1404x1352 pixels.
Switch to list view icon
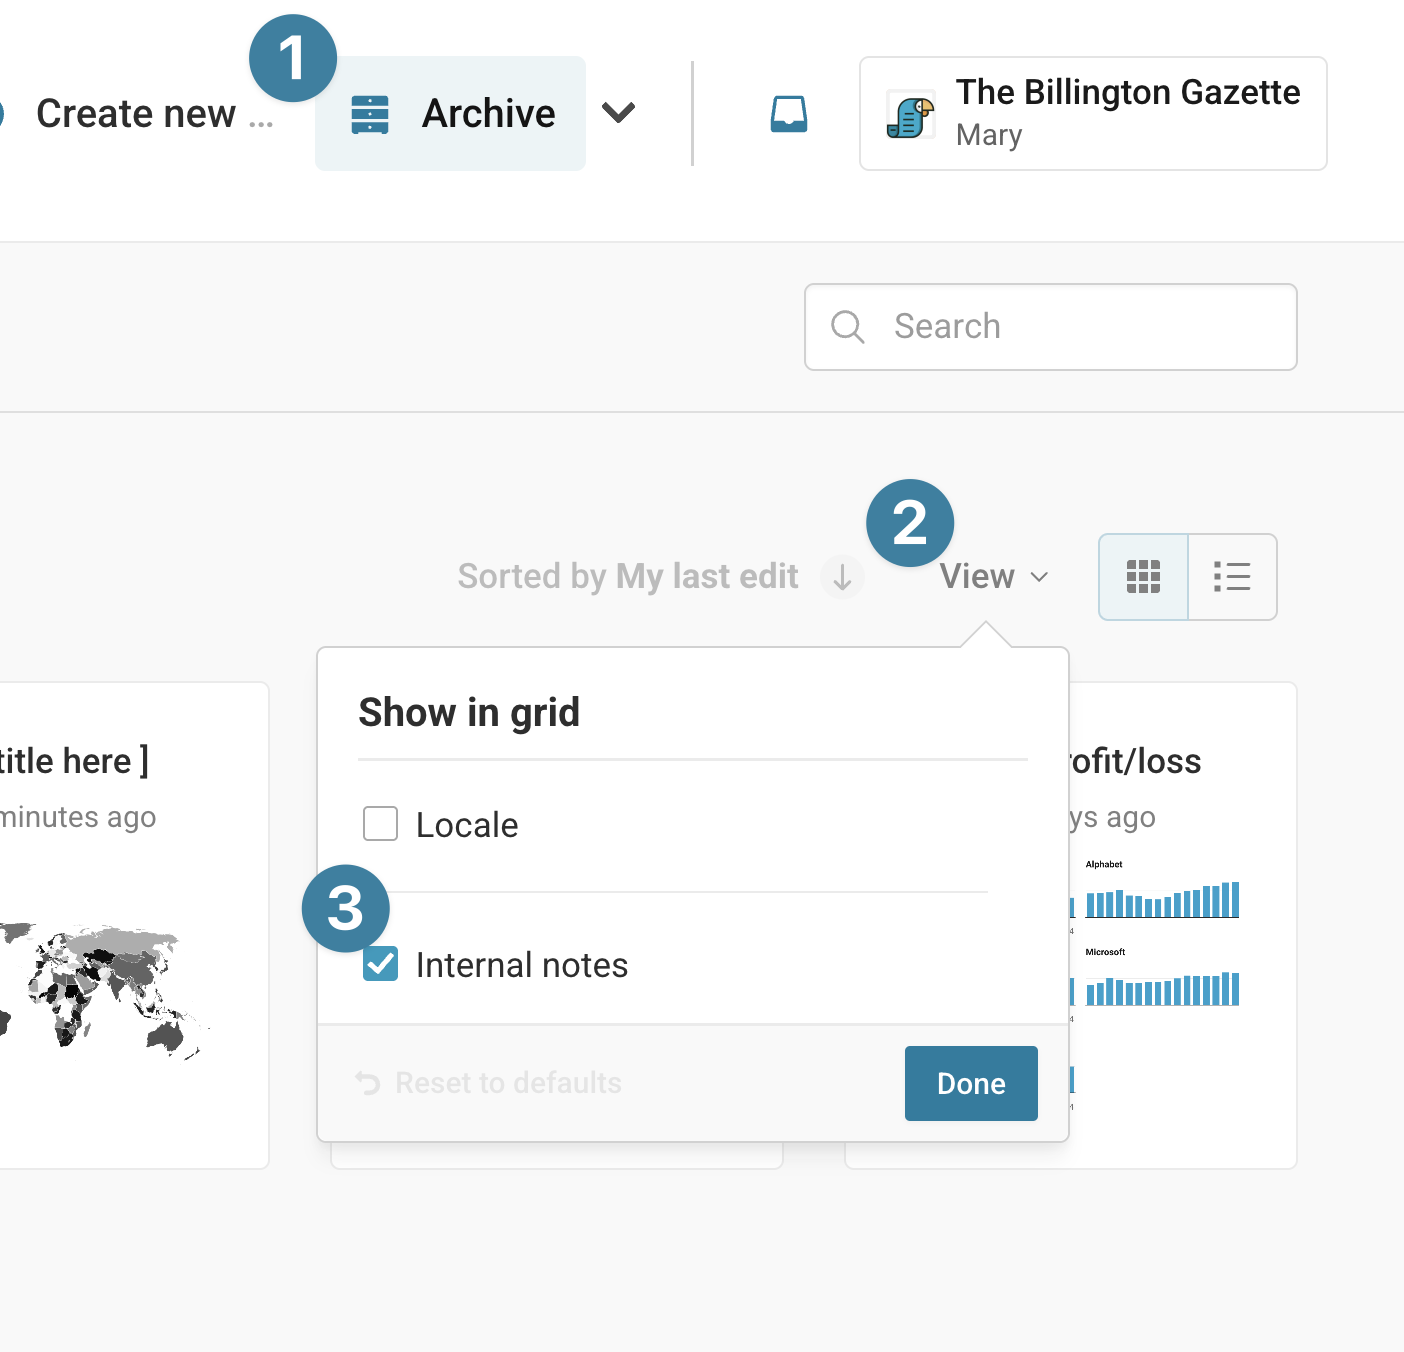(x=1232, y=577)
